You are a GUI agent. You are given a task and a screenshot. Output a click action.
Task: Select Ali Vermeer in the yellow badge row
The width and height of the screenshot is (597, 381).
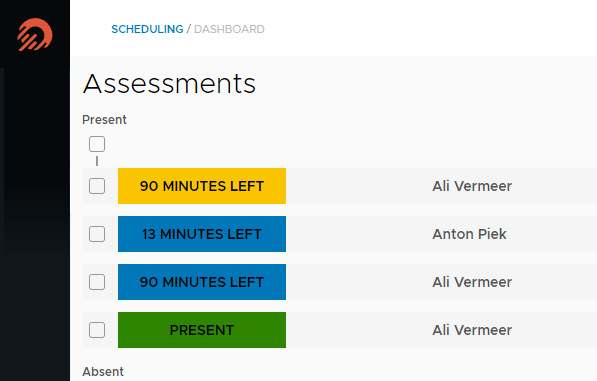(472, 186)
